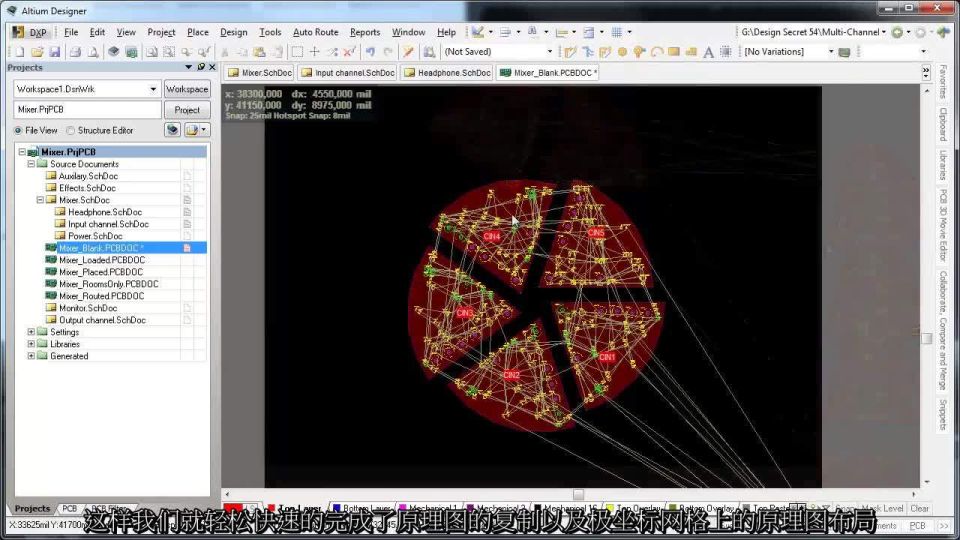Switch to the PCB tab in the left panel
The width and height of the screenshot is (960, 540).
tap(70, 509)
